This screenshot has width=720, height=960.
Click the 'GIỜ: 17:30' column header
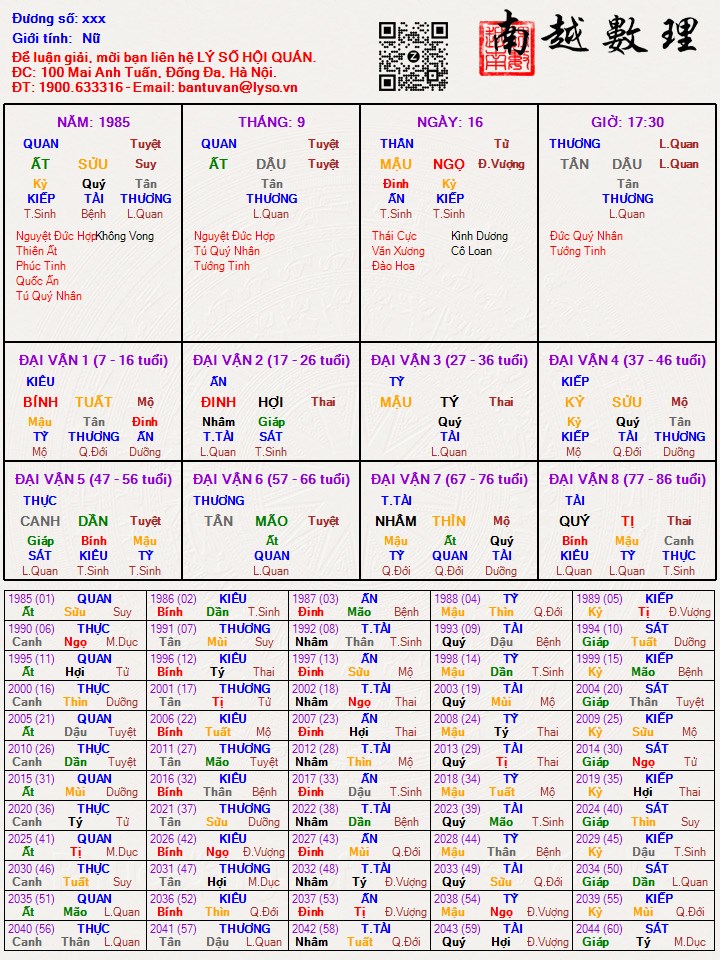tap(628, 122)
